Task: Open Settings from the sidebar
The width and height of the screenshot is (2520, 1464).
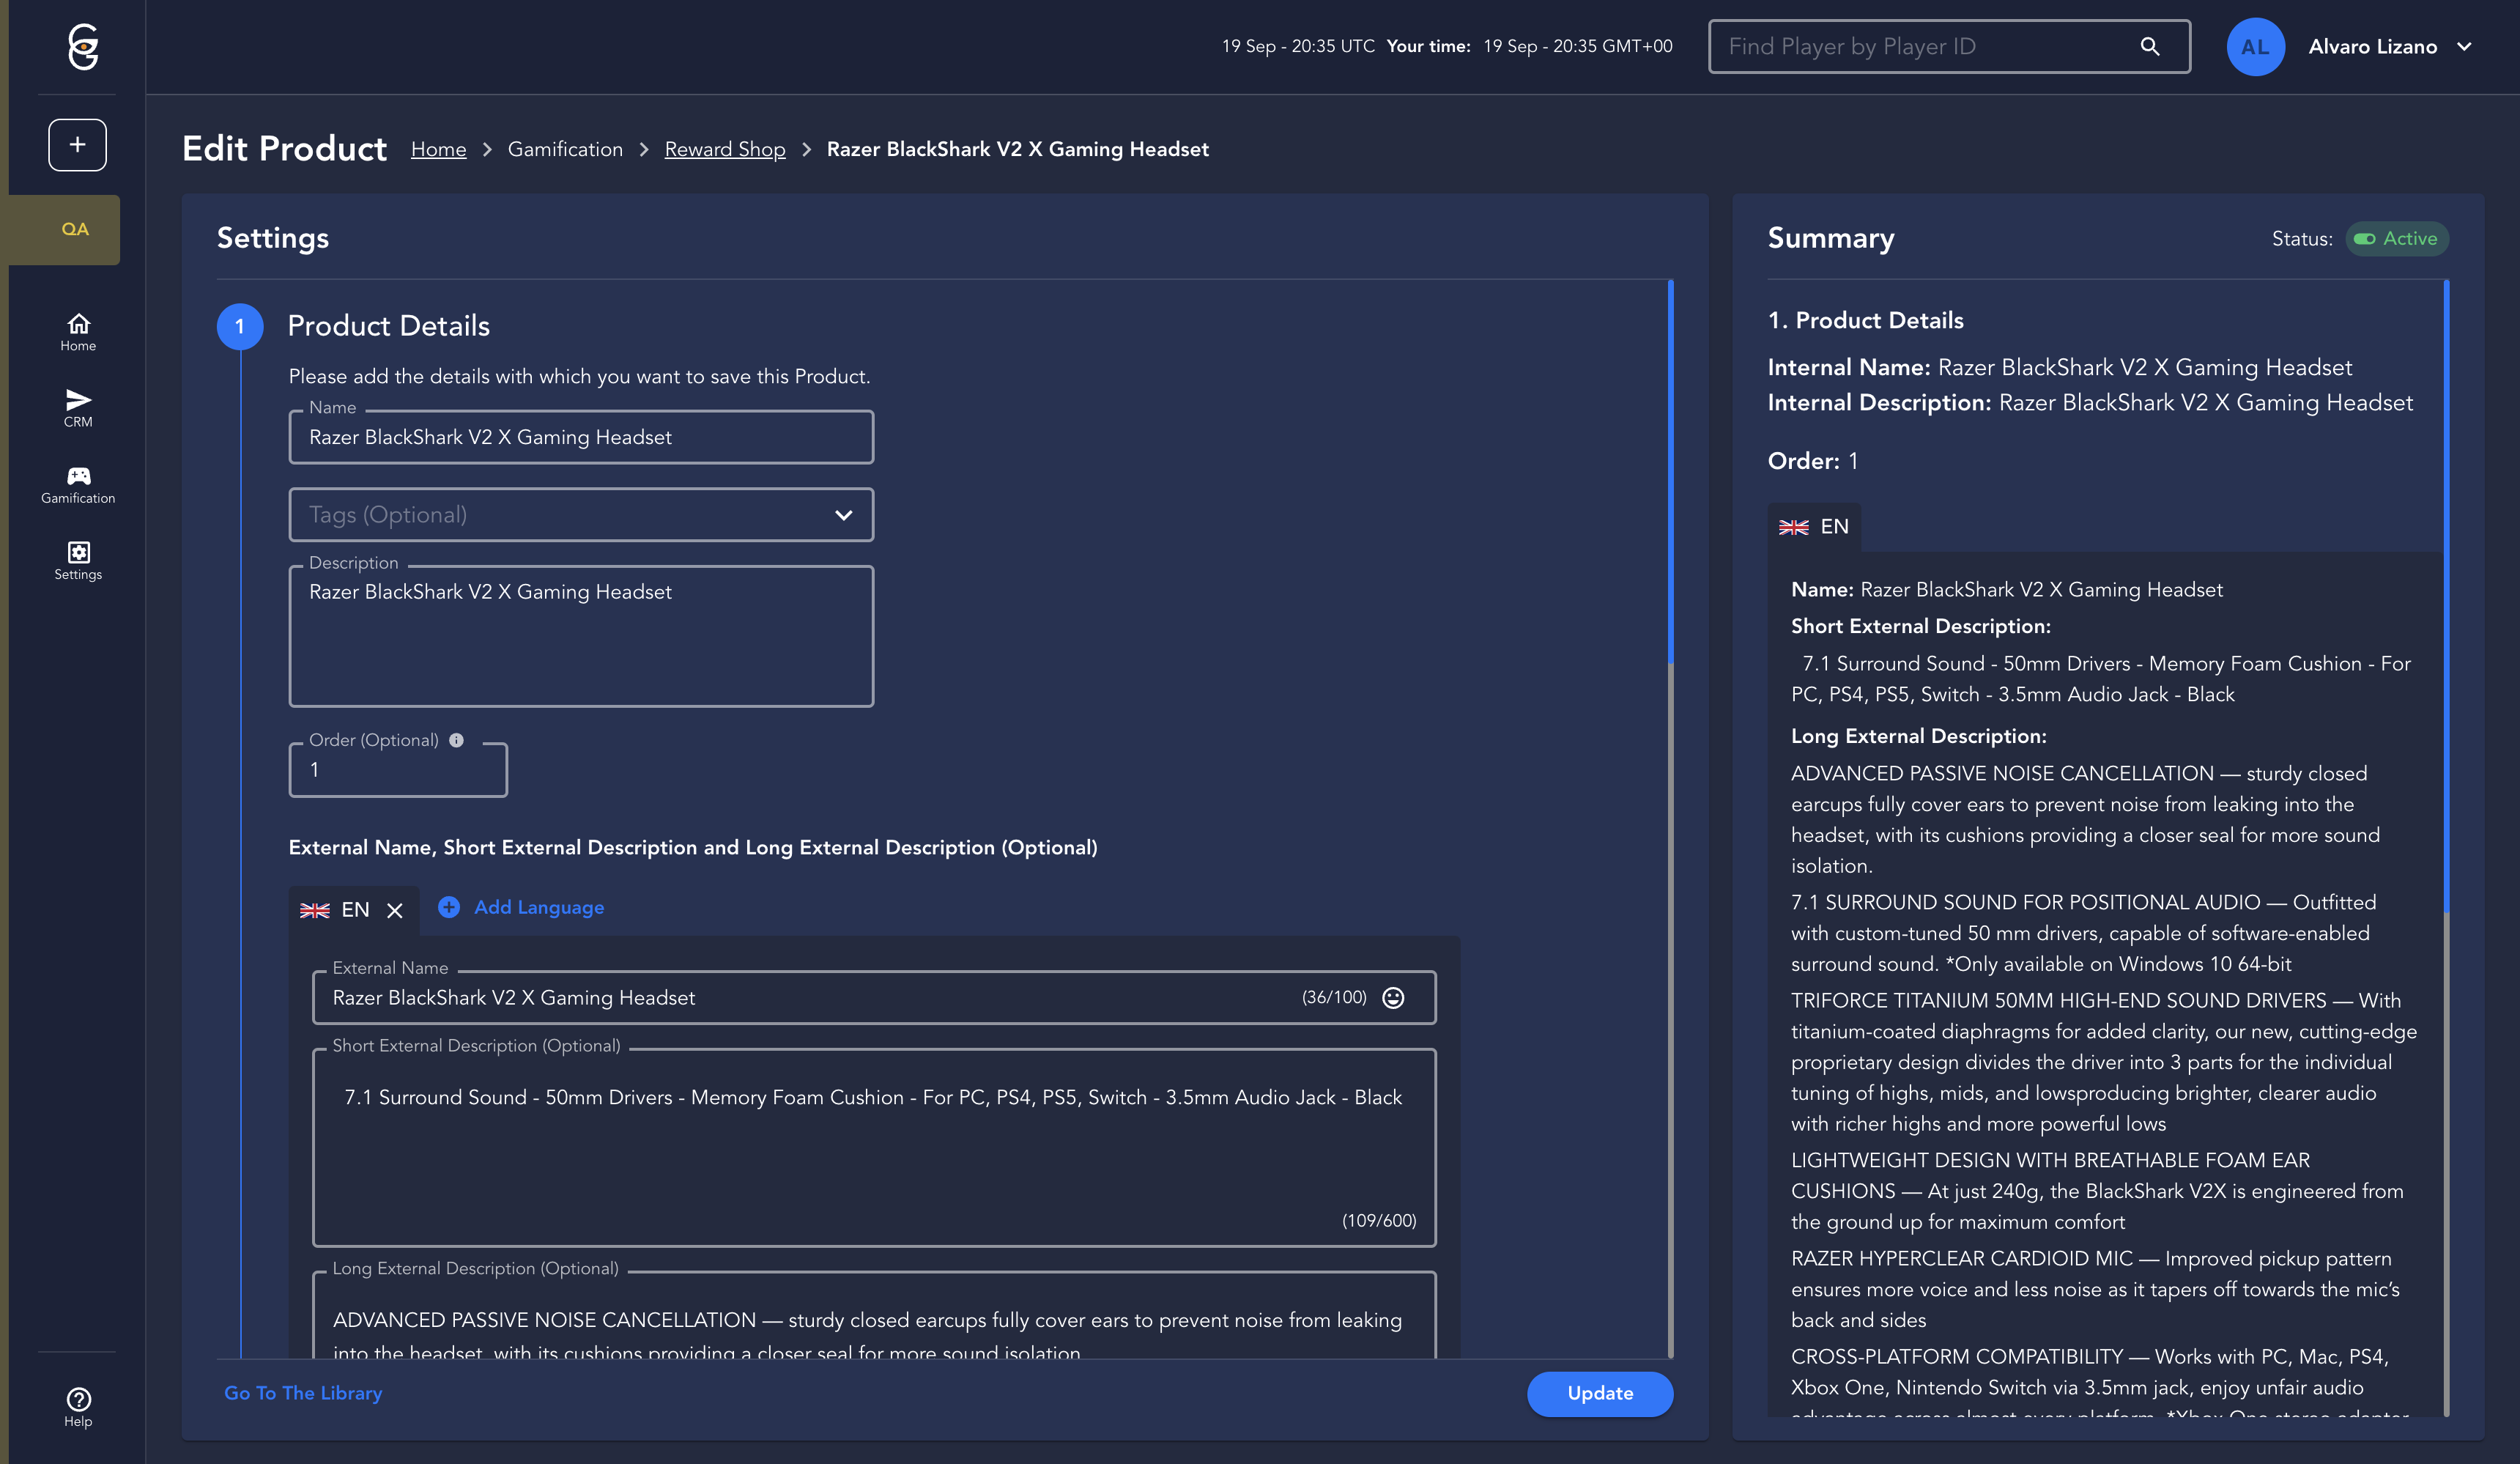Action: (78, 560)
